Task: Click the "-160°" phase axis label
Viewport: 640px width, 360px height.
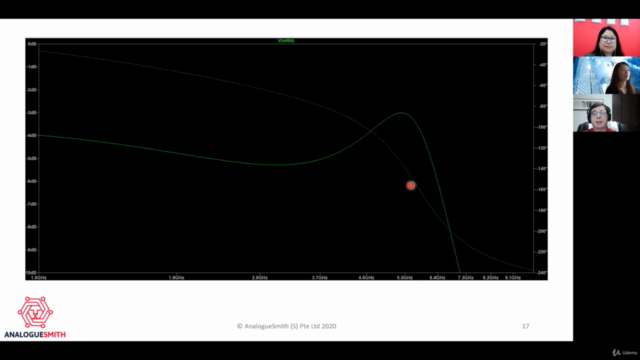Action: coord(542,189)
